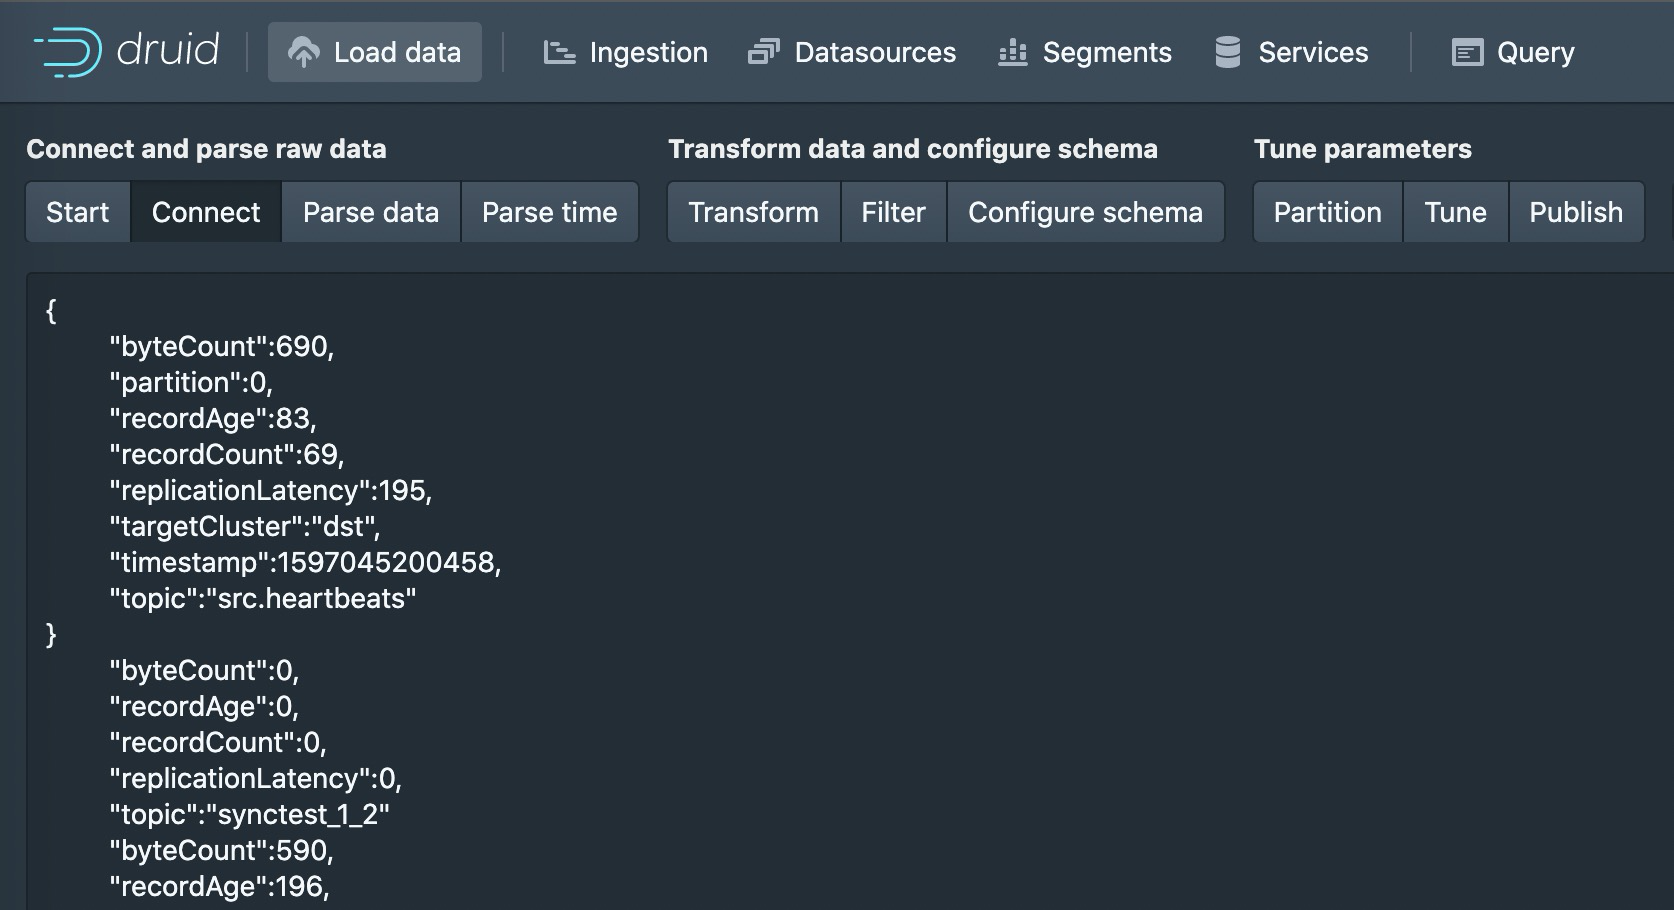This screenshot has height=910, width=1674.
Task: Click the Services database icon
Action: click(1228, 52)
